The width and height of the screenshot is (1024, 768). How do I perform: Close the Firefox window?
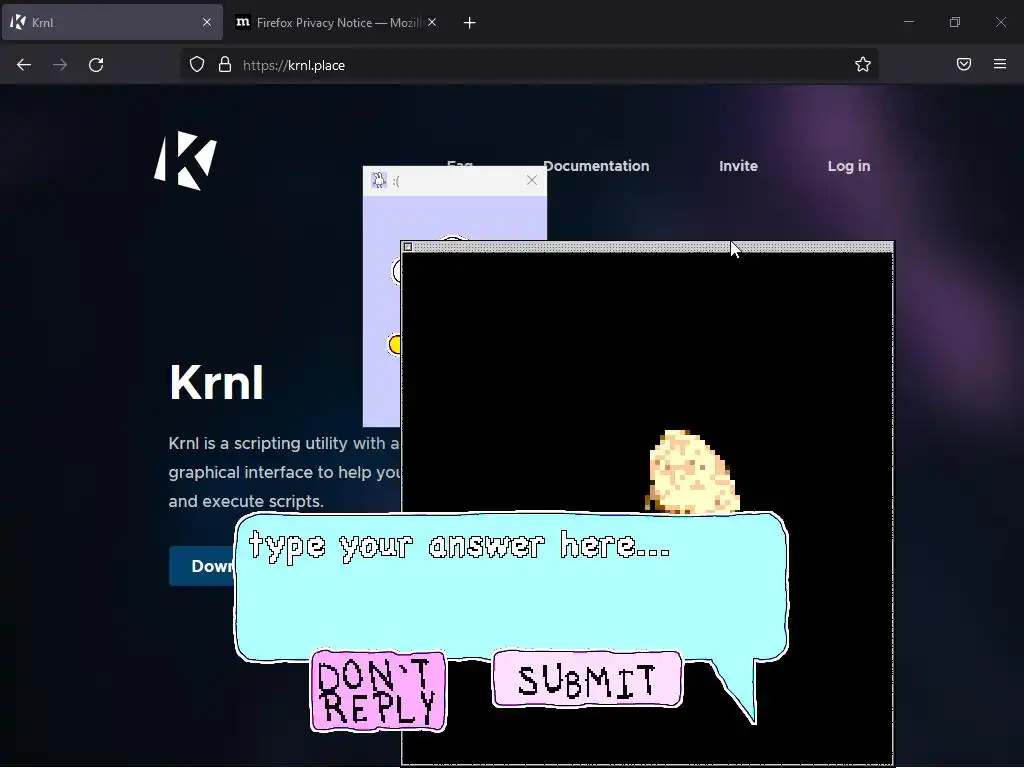click(1000, 22)
